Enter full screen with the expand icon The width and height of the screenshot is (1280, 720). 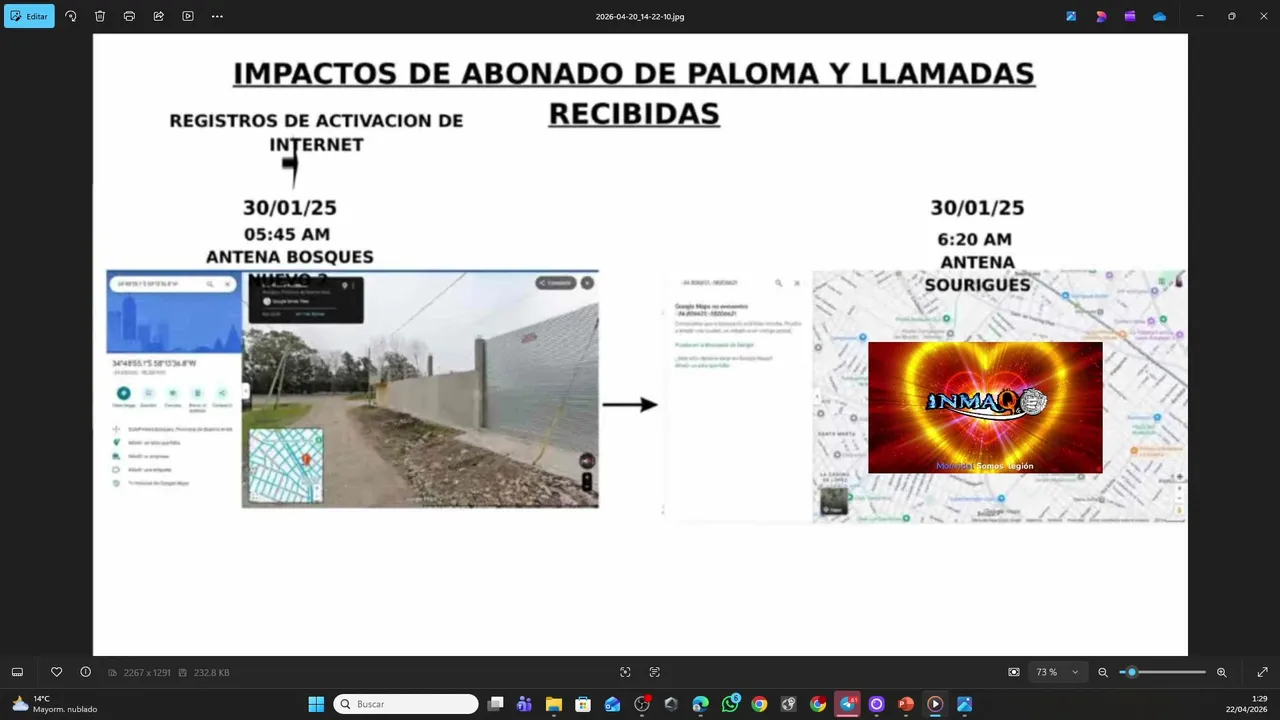pos(1262,672)
